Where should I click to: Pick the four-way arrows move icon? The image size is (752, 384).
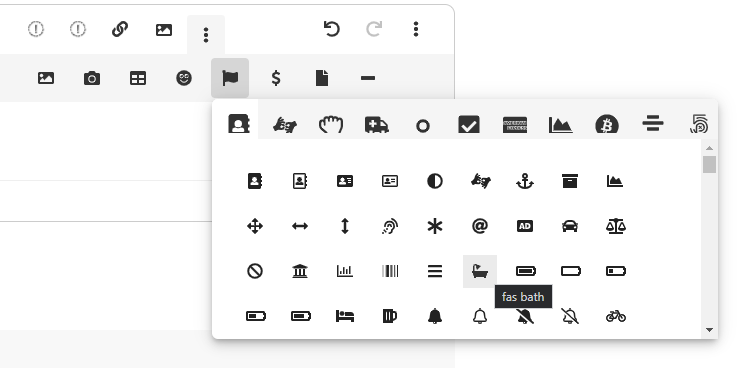click(255, 226)
